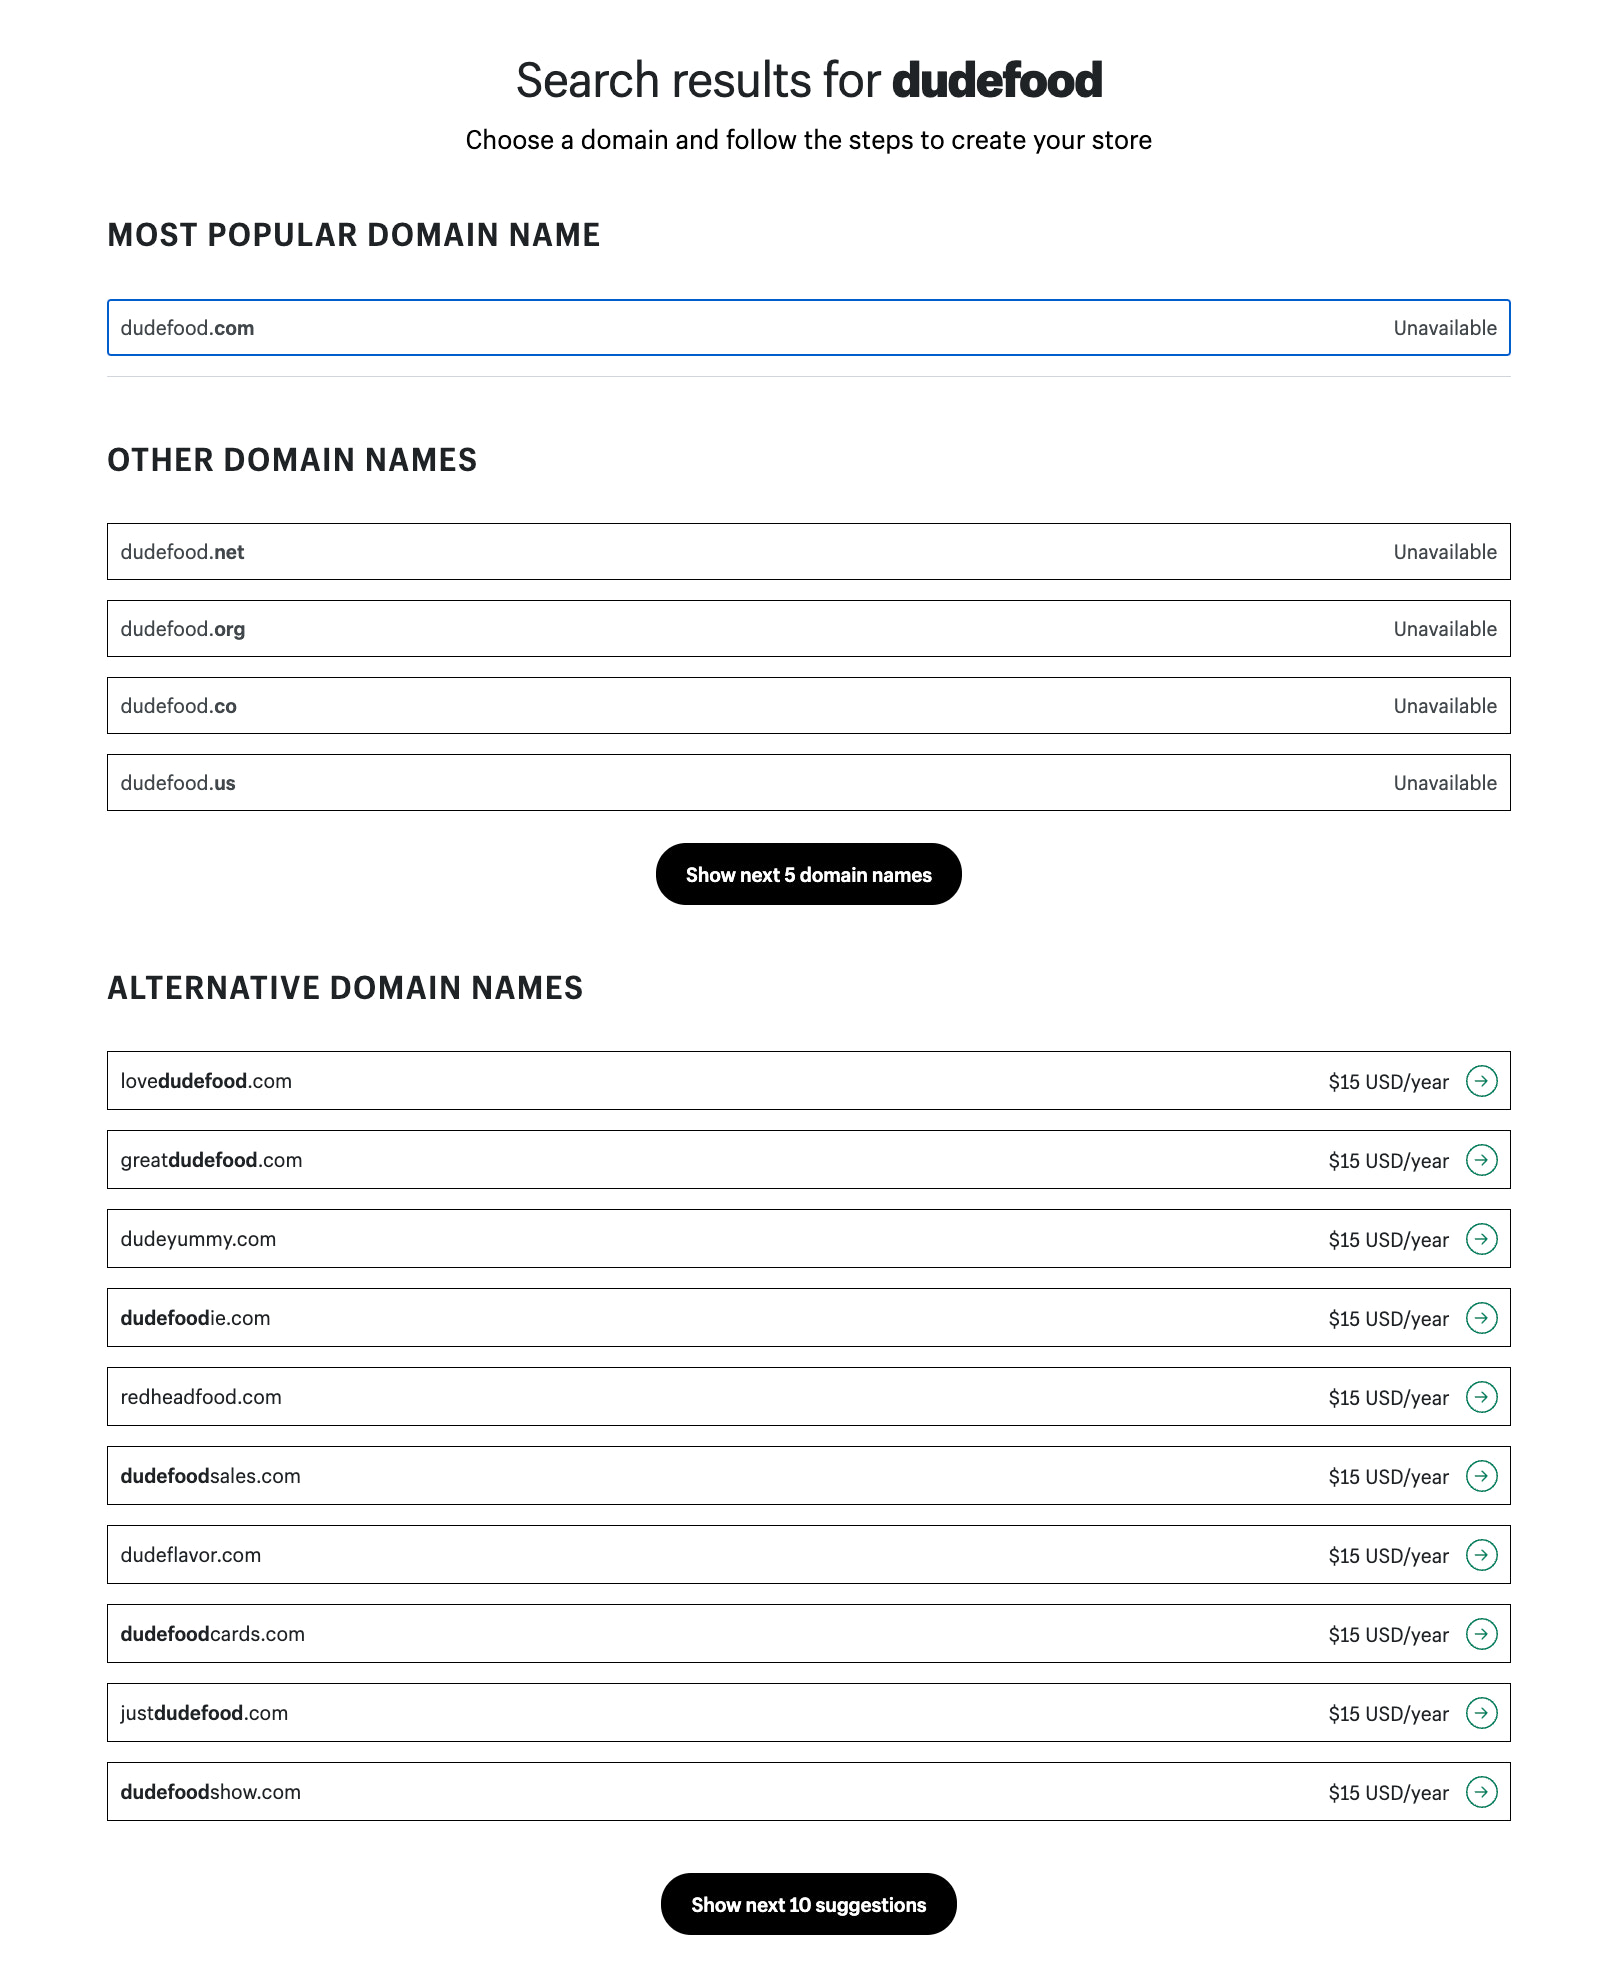Click the dudefood.com unavailable result row
Viewport: 1604px width, 1986px height.
(x=808, y=328)
